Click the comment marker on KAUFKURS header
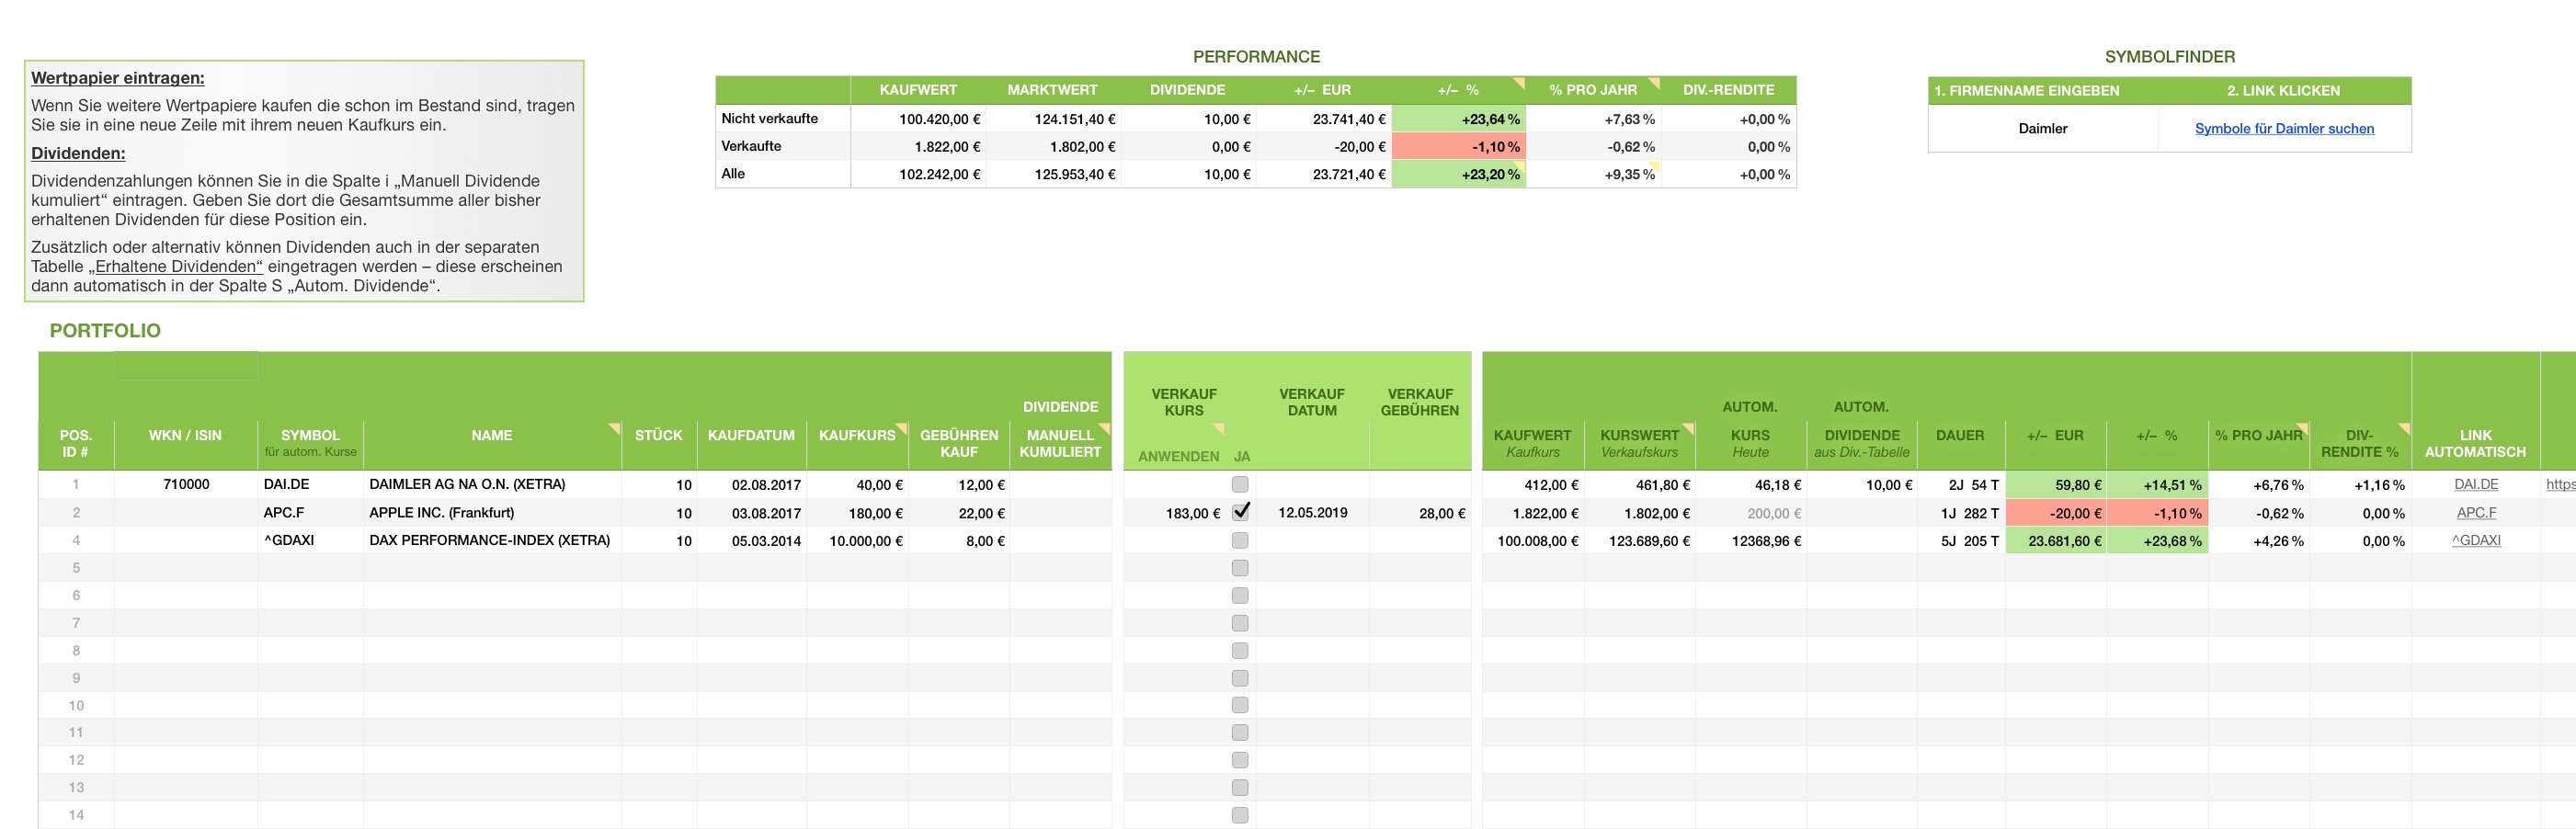 tap(902, 427)
